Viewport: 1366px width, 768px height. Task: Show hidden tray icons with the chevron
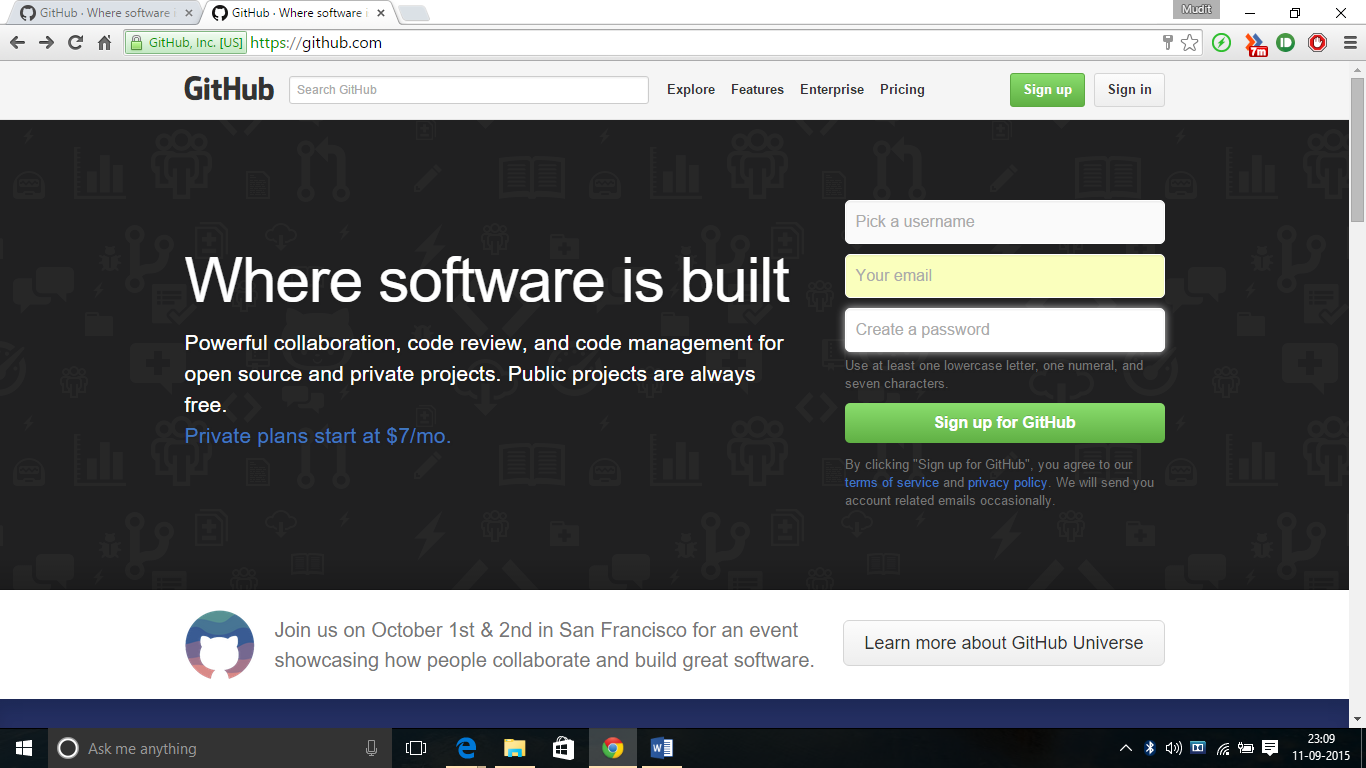tap(1126, 748)
